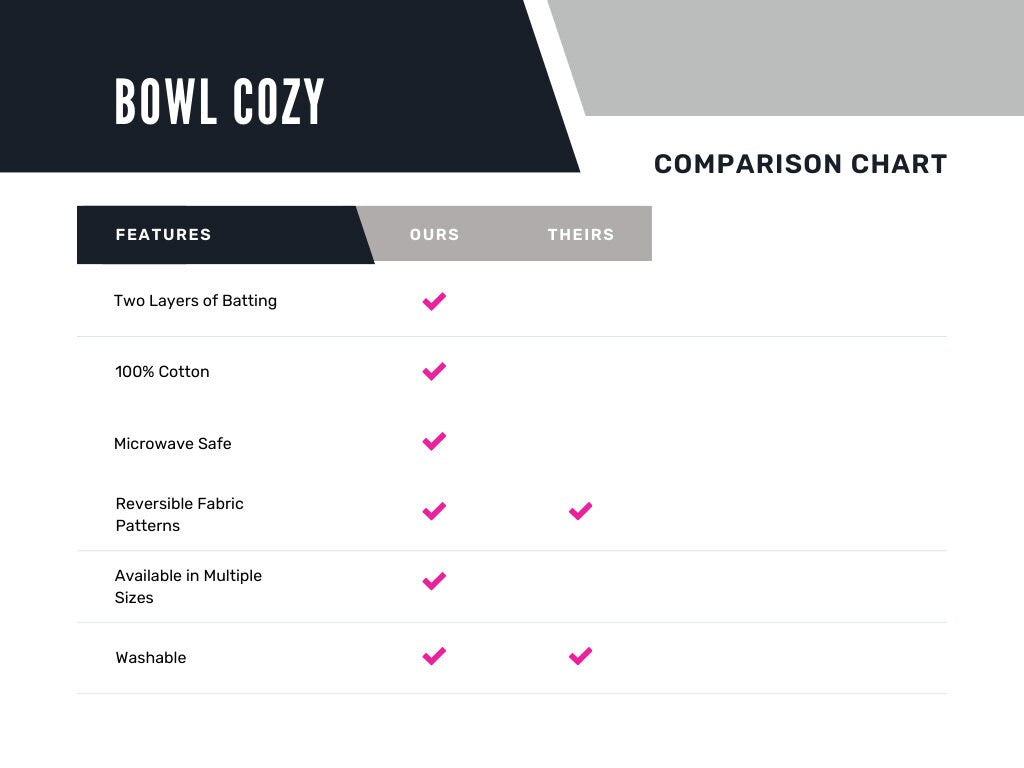Viewport: 1024px width, 768px height.
Task: Select the FEATURES column header
Action: (164, 235)
